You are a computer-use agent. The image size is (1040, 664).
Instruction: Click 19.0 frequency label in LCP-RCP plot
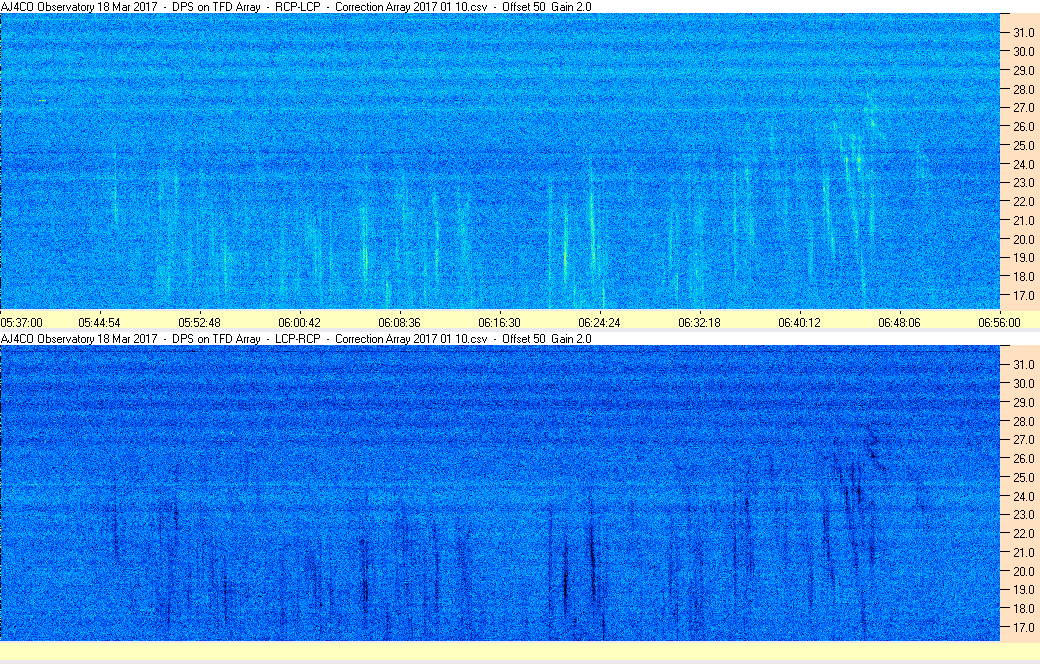tap(1023, 590)
